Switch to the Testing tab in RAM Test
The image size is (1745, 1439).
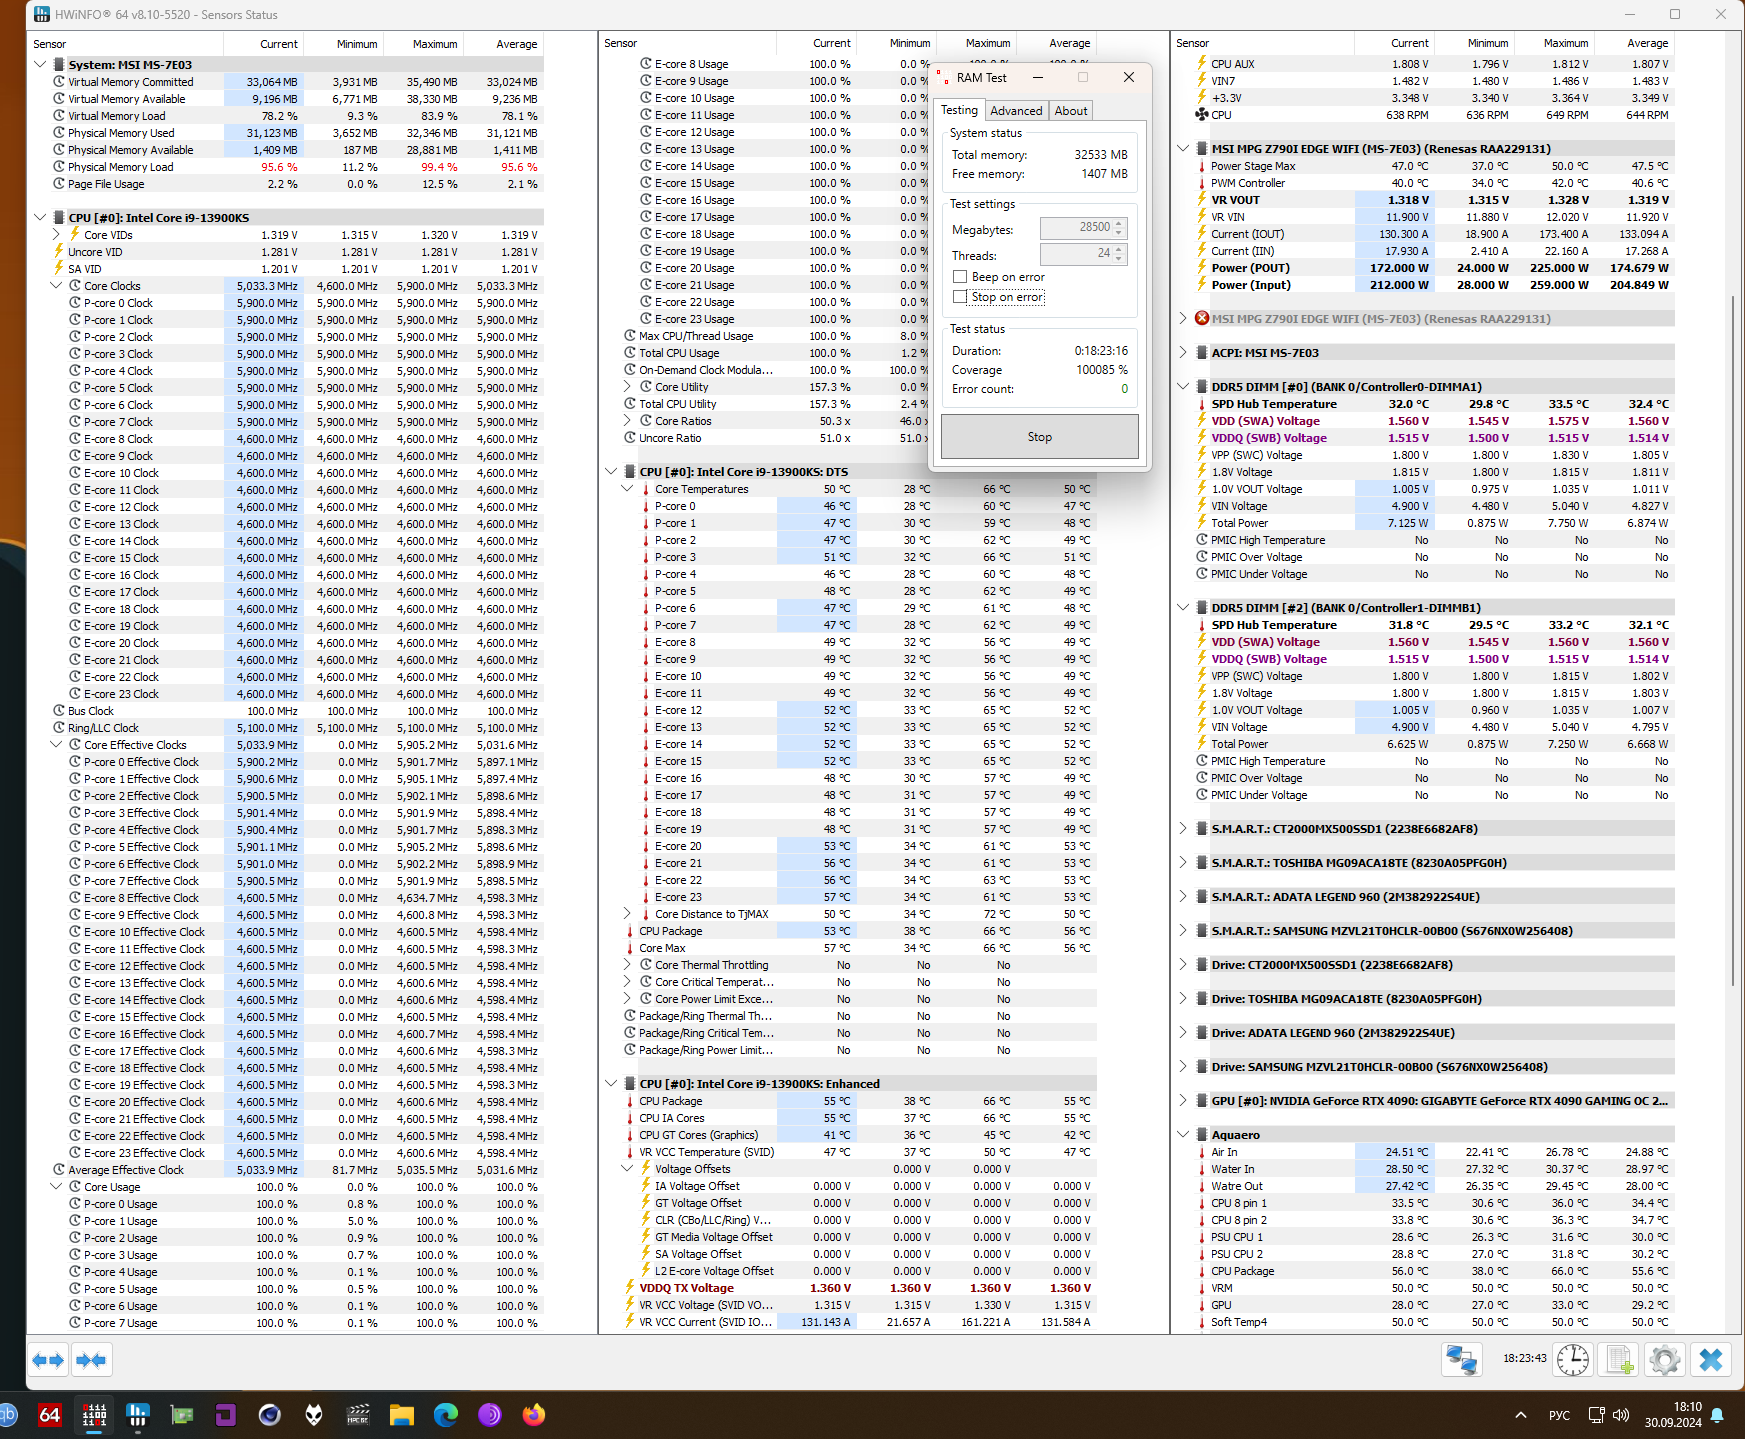(959, 110)
